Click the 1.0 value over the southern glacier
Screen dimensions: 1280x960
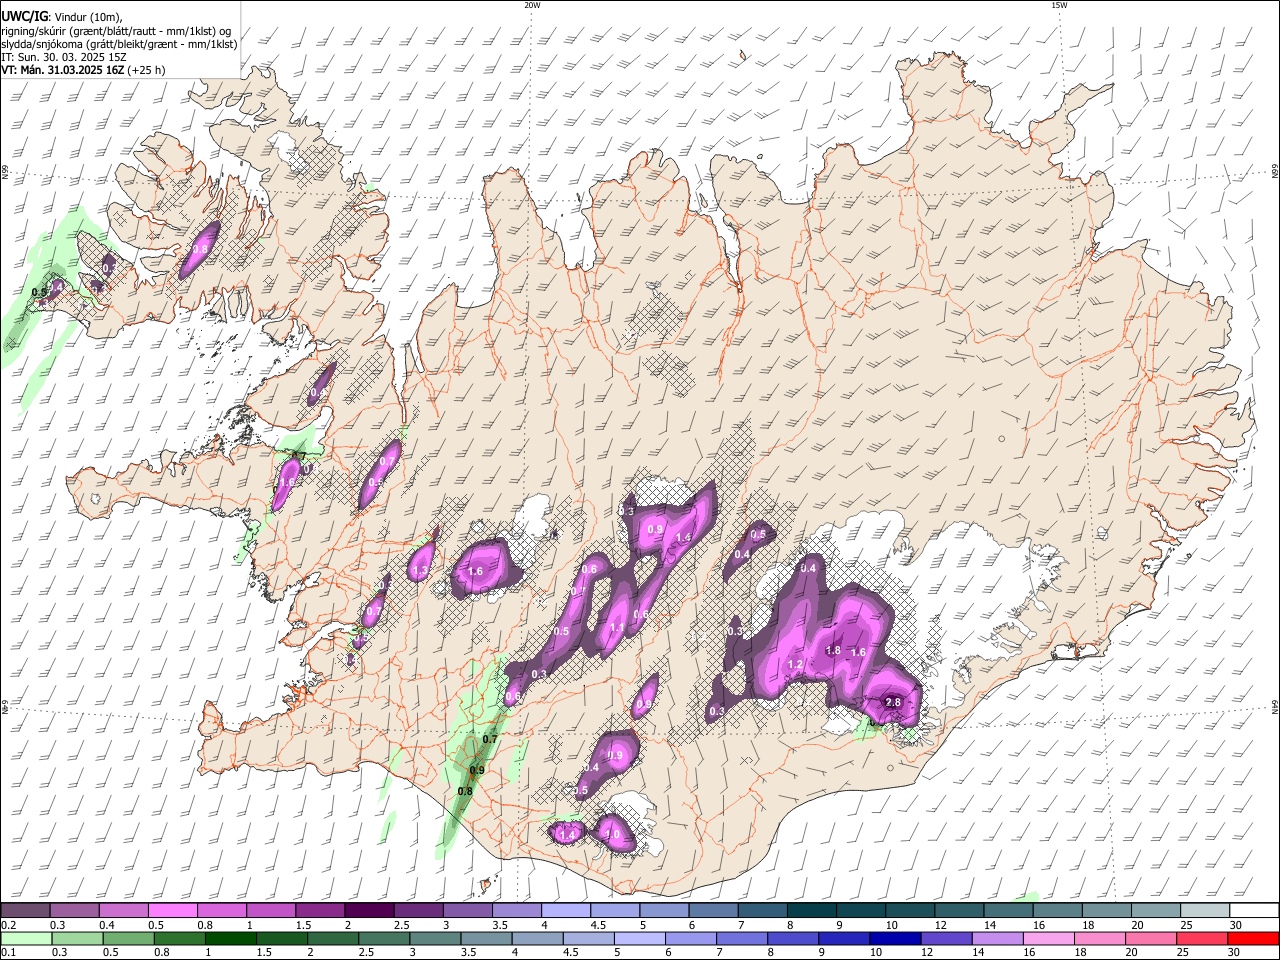(613, 833)
